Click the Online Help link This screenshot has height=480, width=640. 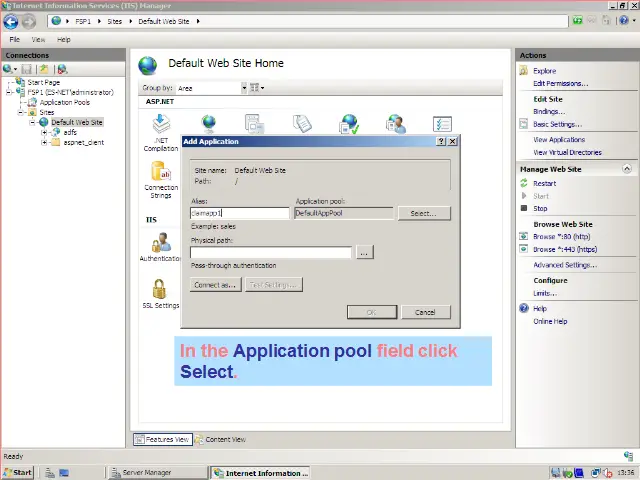tap(550, 321)
